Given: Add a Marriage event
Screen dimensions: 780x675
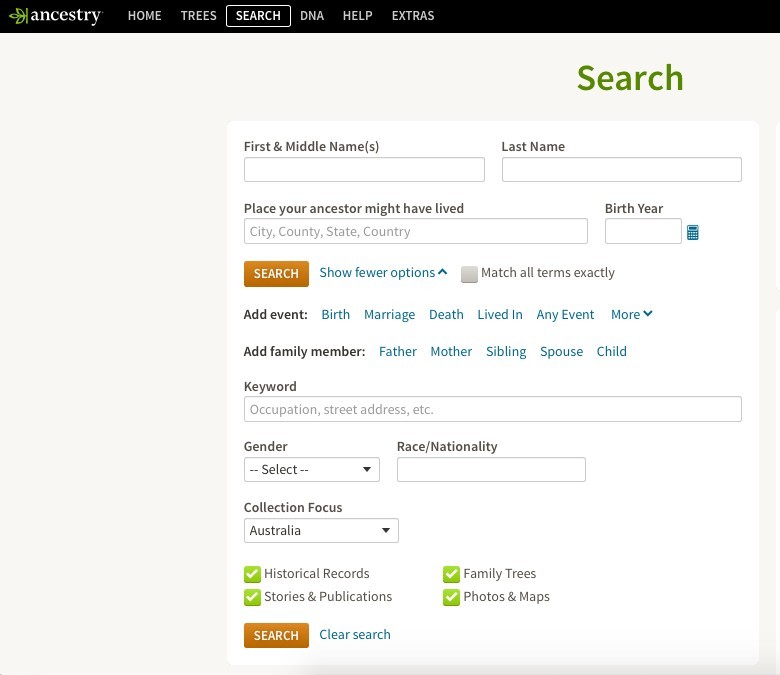Looking at the screenshot, I should click(x=390, y=315).
